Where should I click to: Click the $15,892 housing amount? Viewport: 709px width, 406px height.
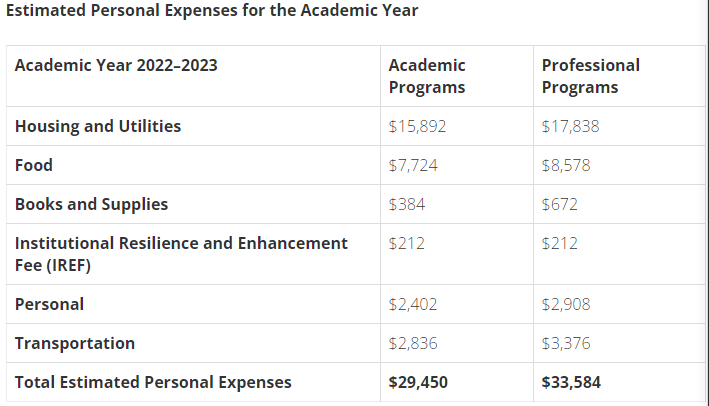[417, 127]
